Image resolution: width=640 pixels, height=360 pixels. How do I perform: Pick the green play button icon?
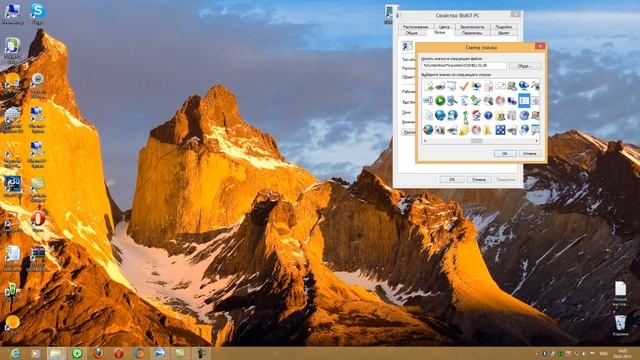440,100
